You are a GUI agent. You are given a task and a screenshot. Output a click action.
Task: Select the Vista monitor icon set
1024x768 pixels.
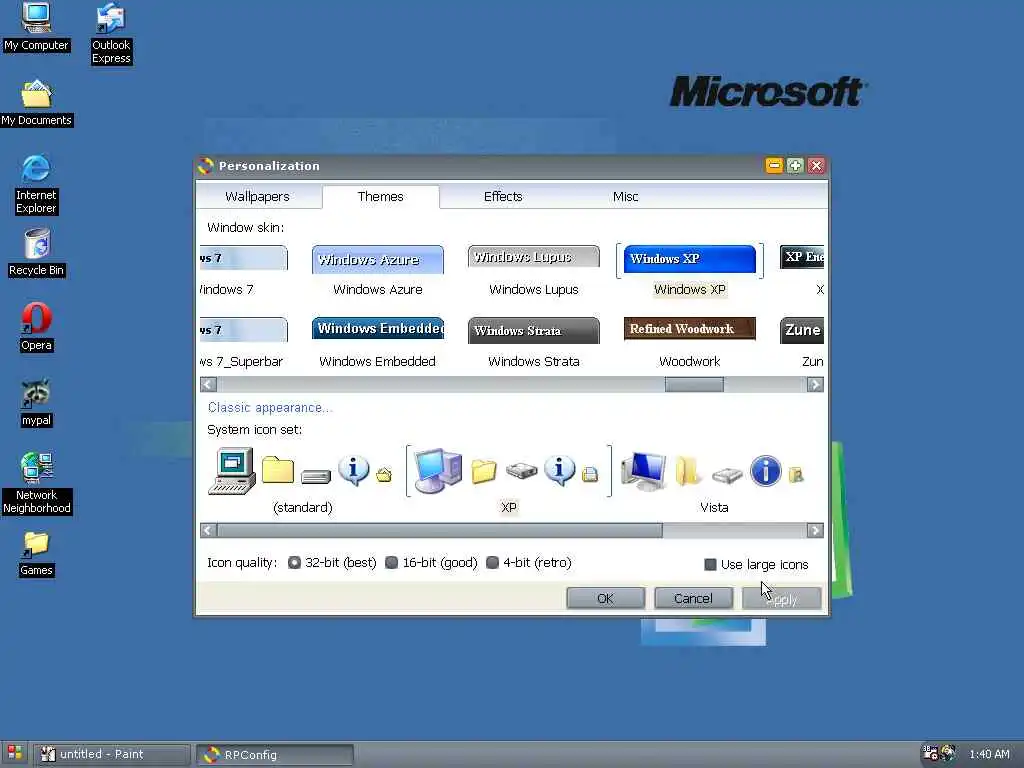pos(644,470)
